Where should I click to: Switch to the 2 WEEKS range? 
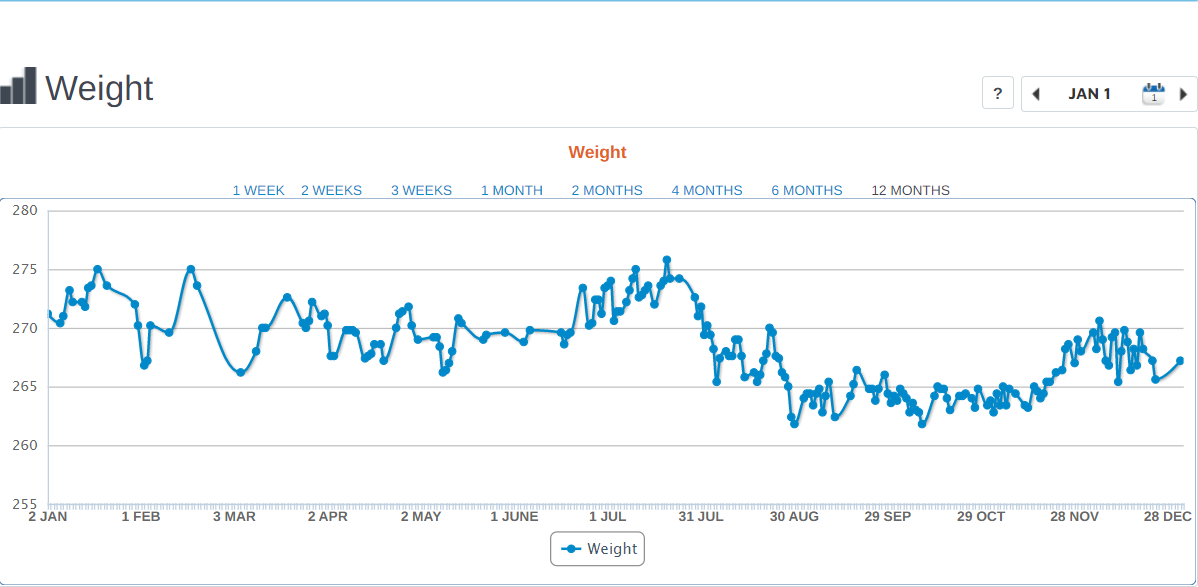(331, 190)
